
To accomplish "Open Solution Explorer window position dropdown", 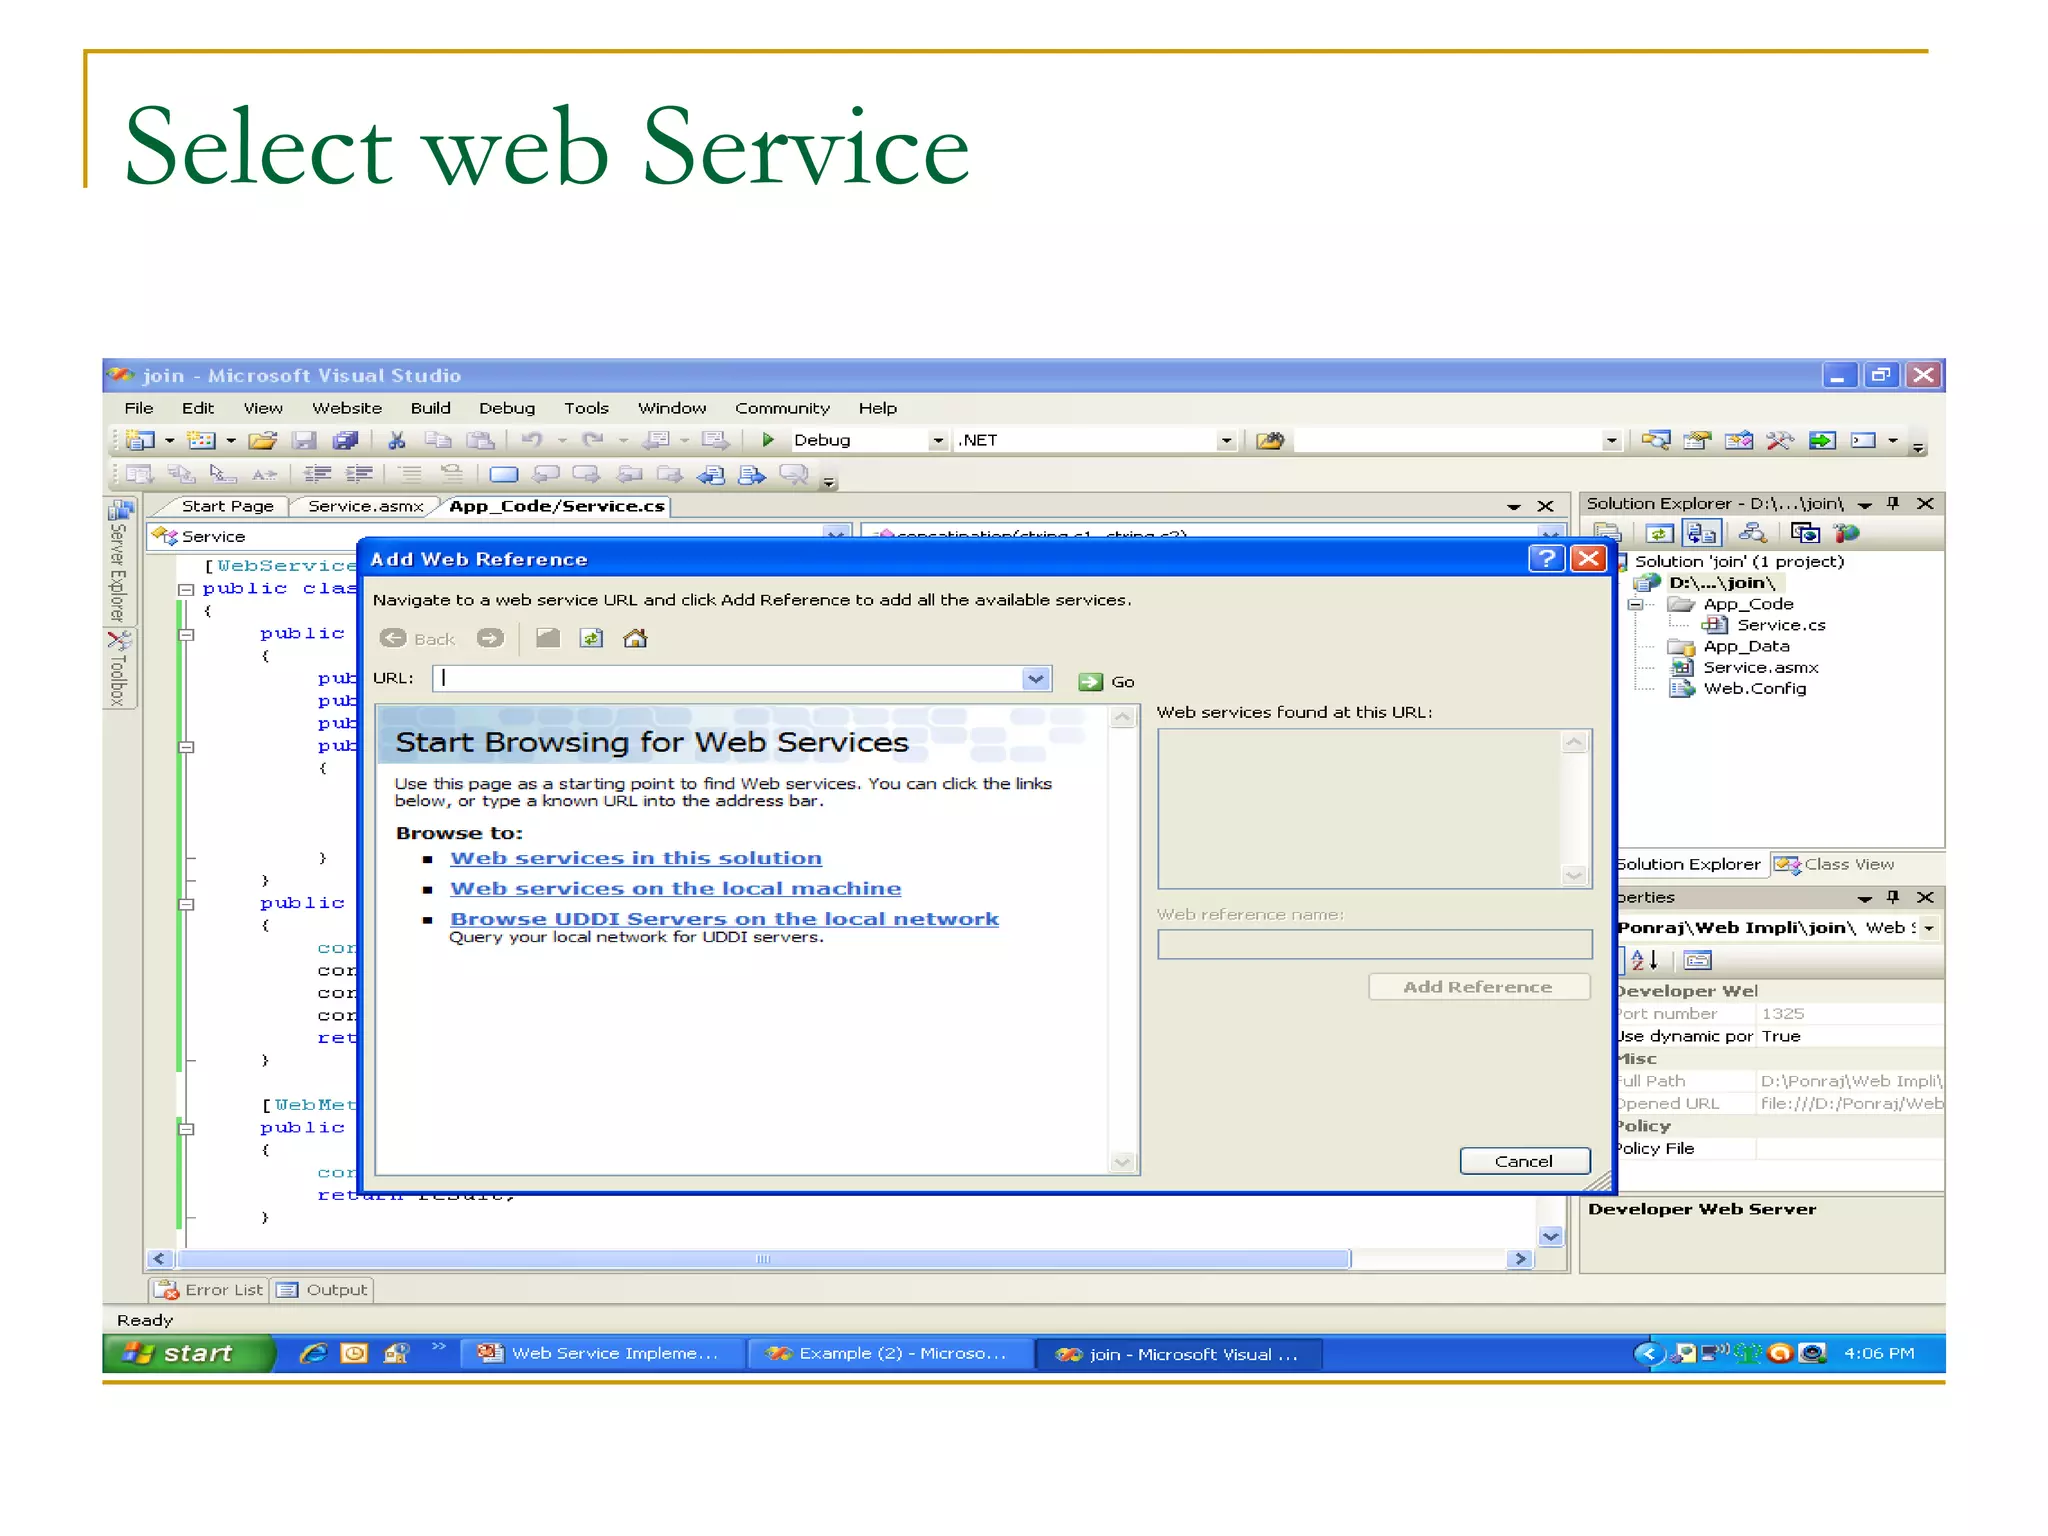I will click(1864, 505).
